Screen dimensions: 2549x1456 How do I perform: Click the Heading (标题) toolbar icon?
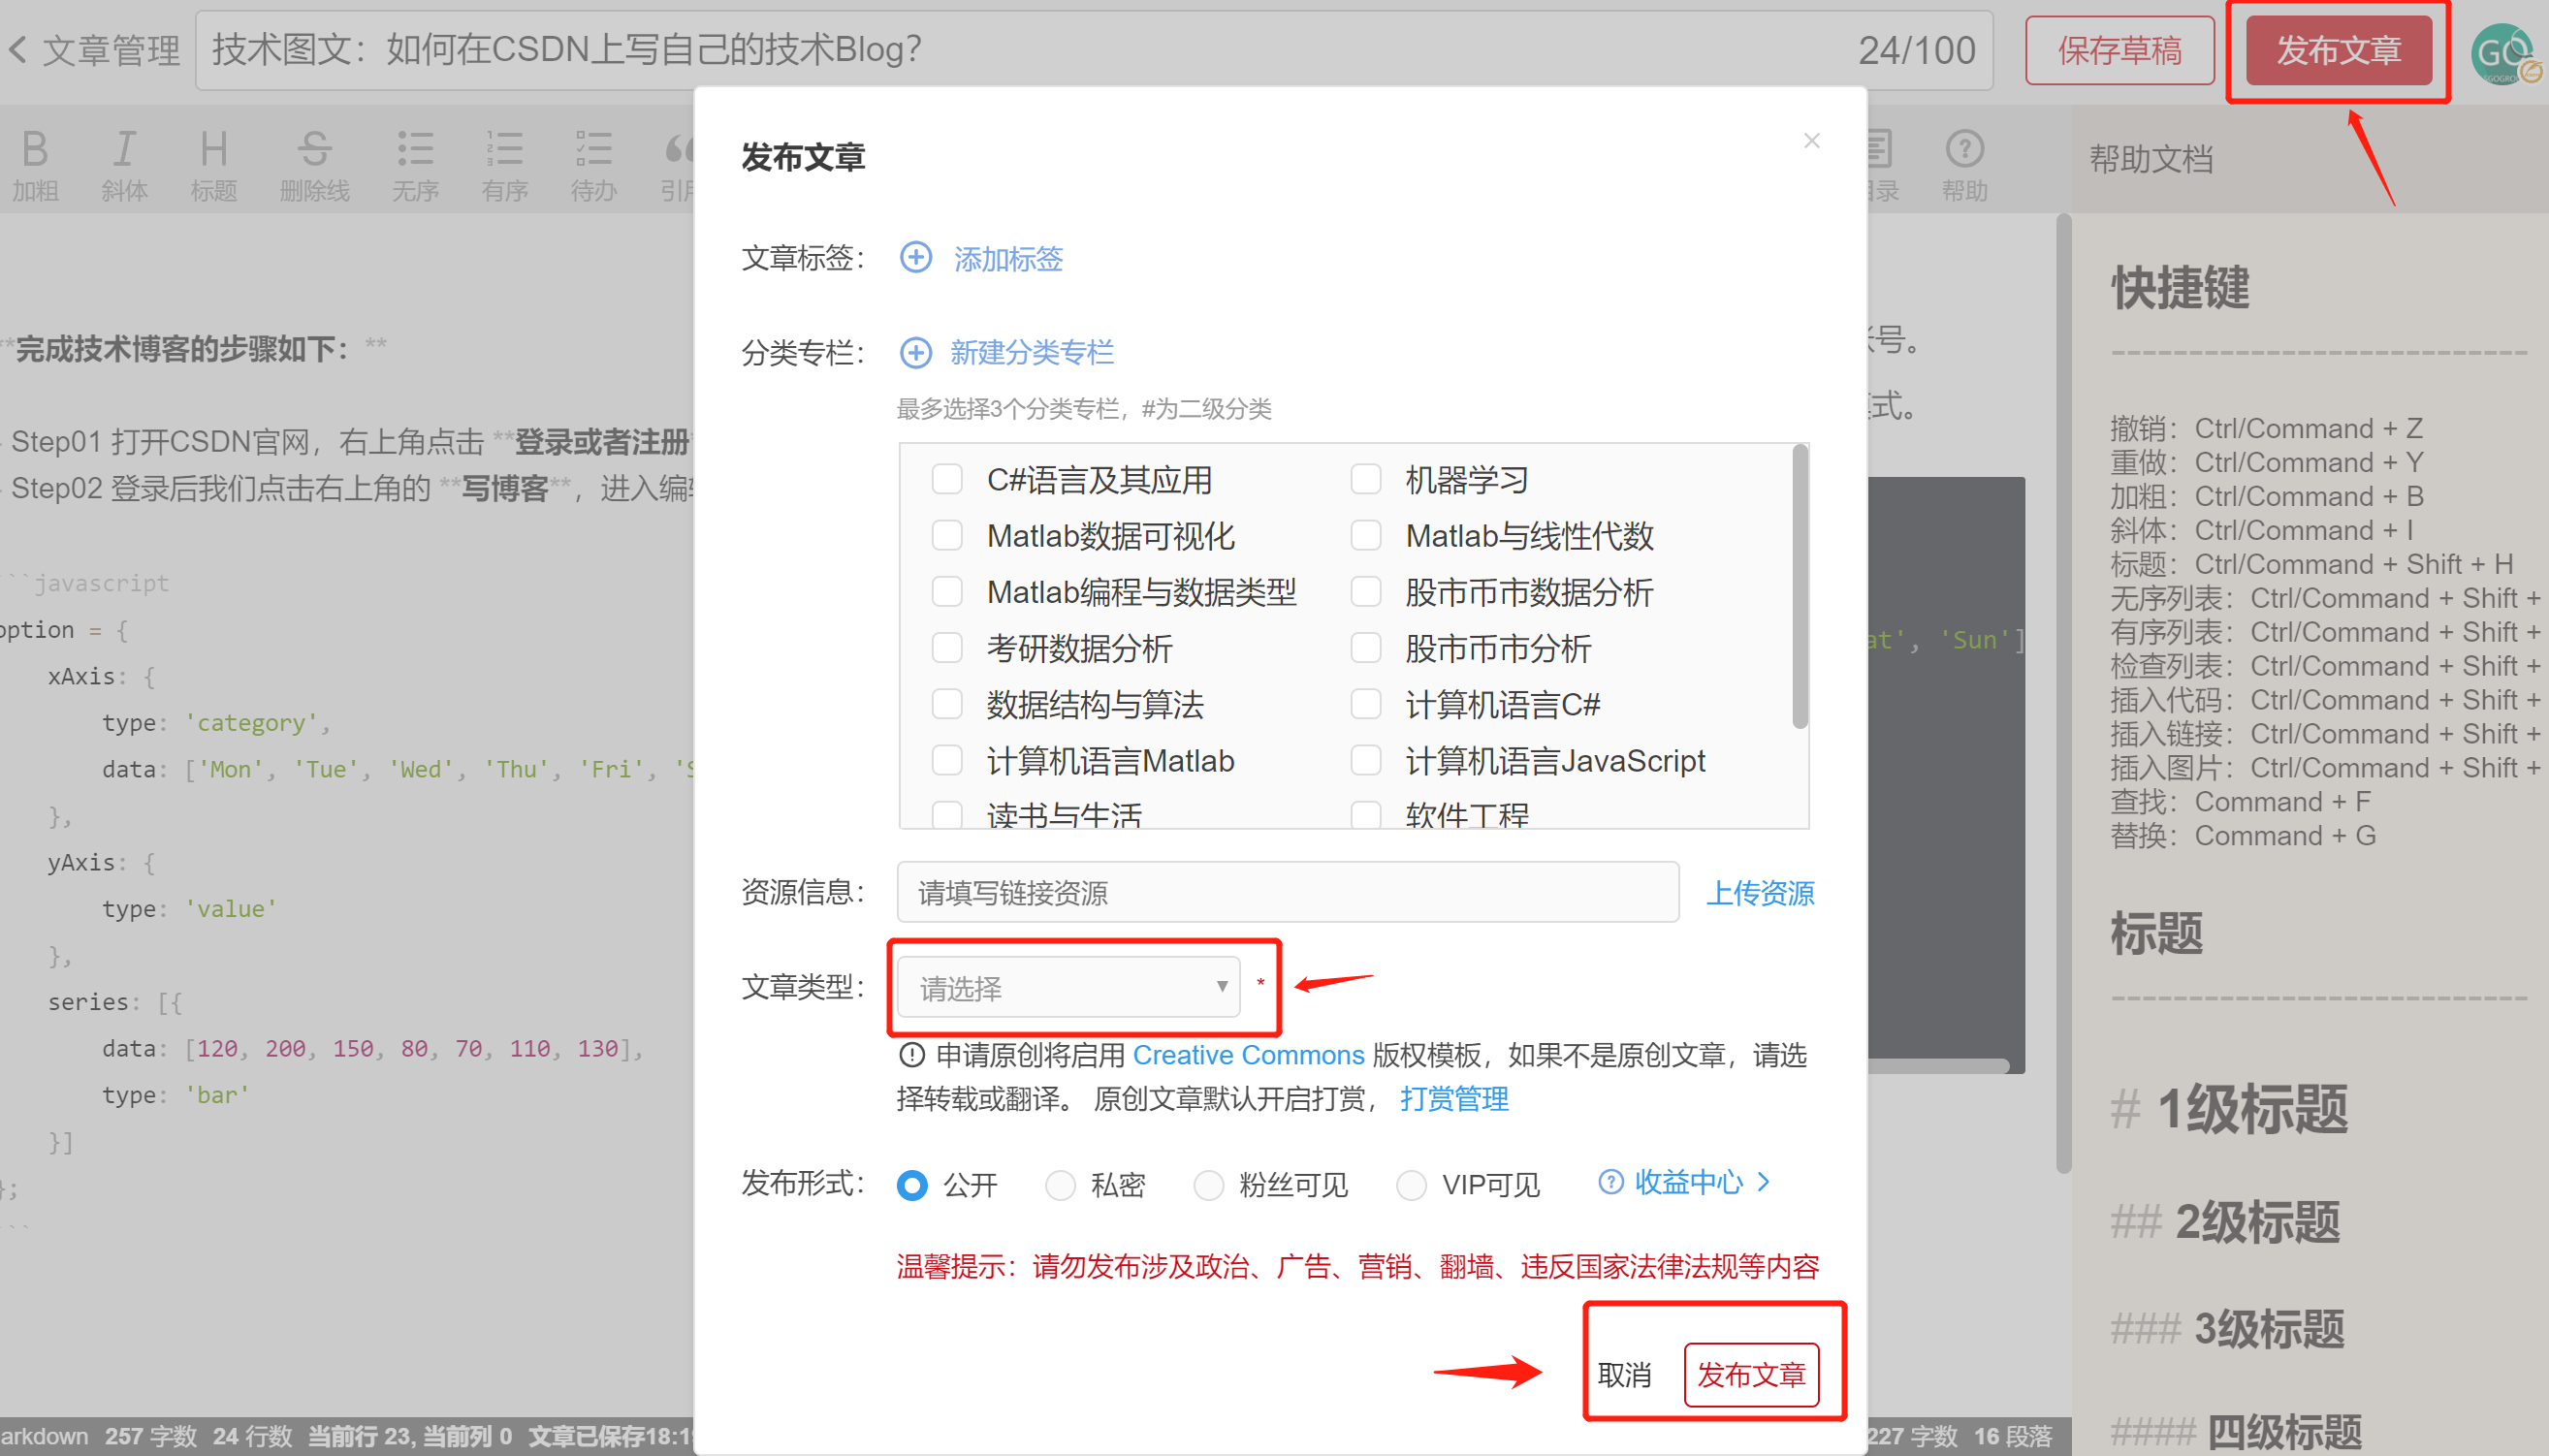[x=213, y=165]
